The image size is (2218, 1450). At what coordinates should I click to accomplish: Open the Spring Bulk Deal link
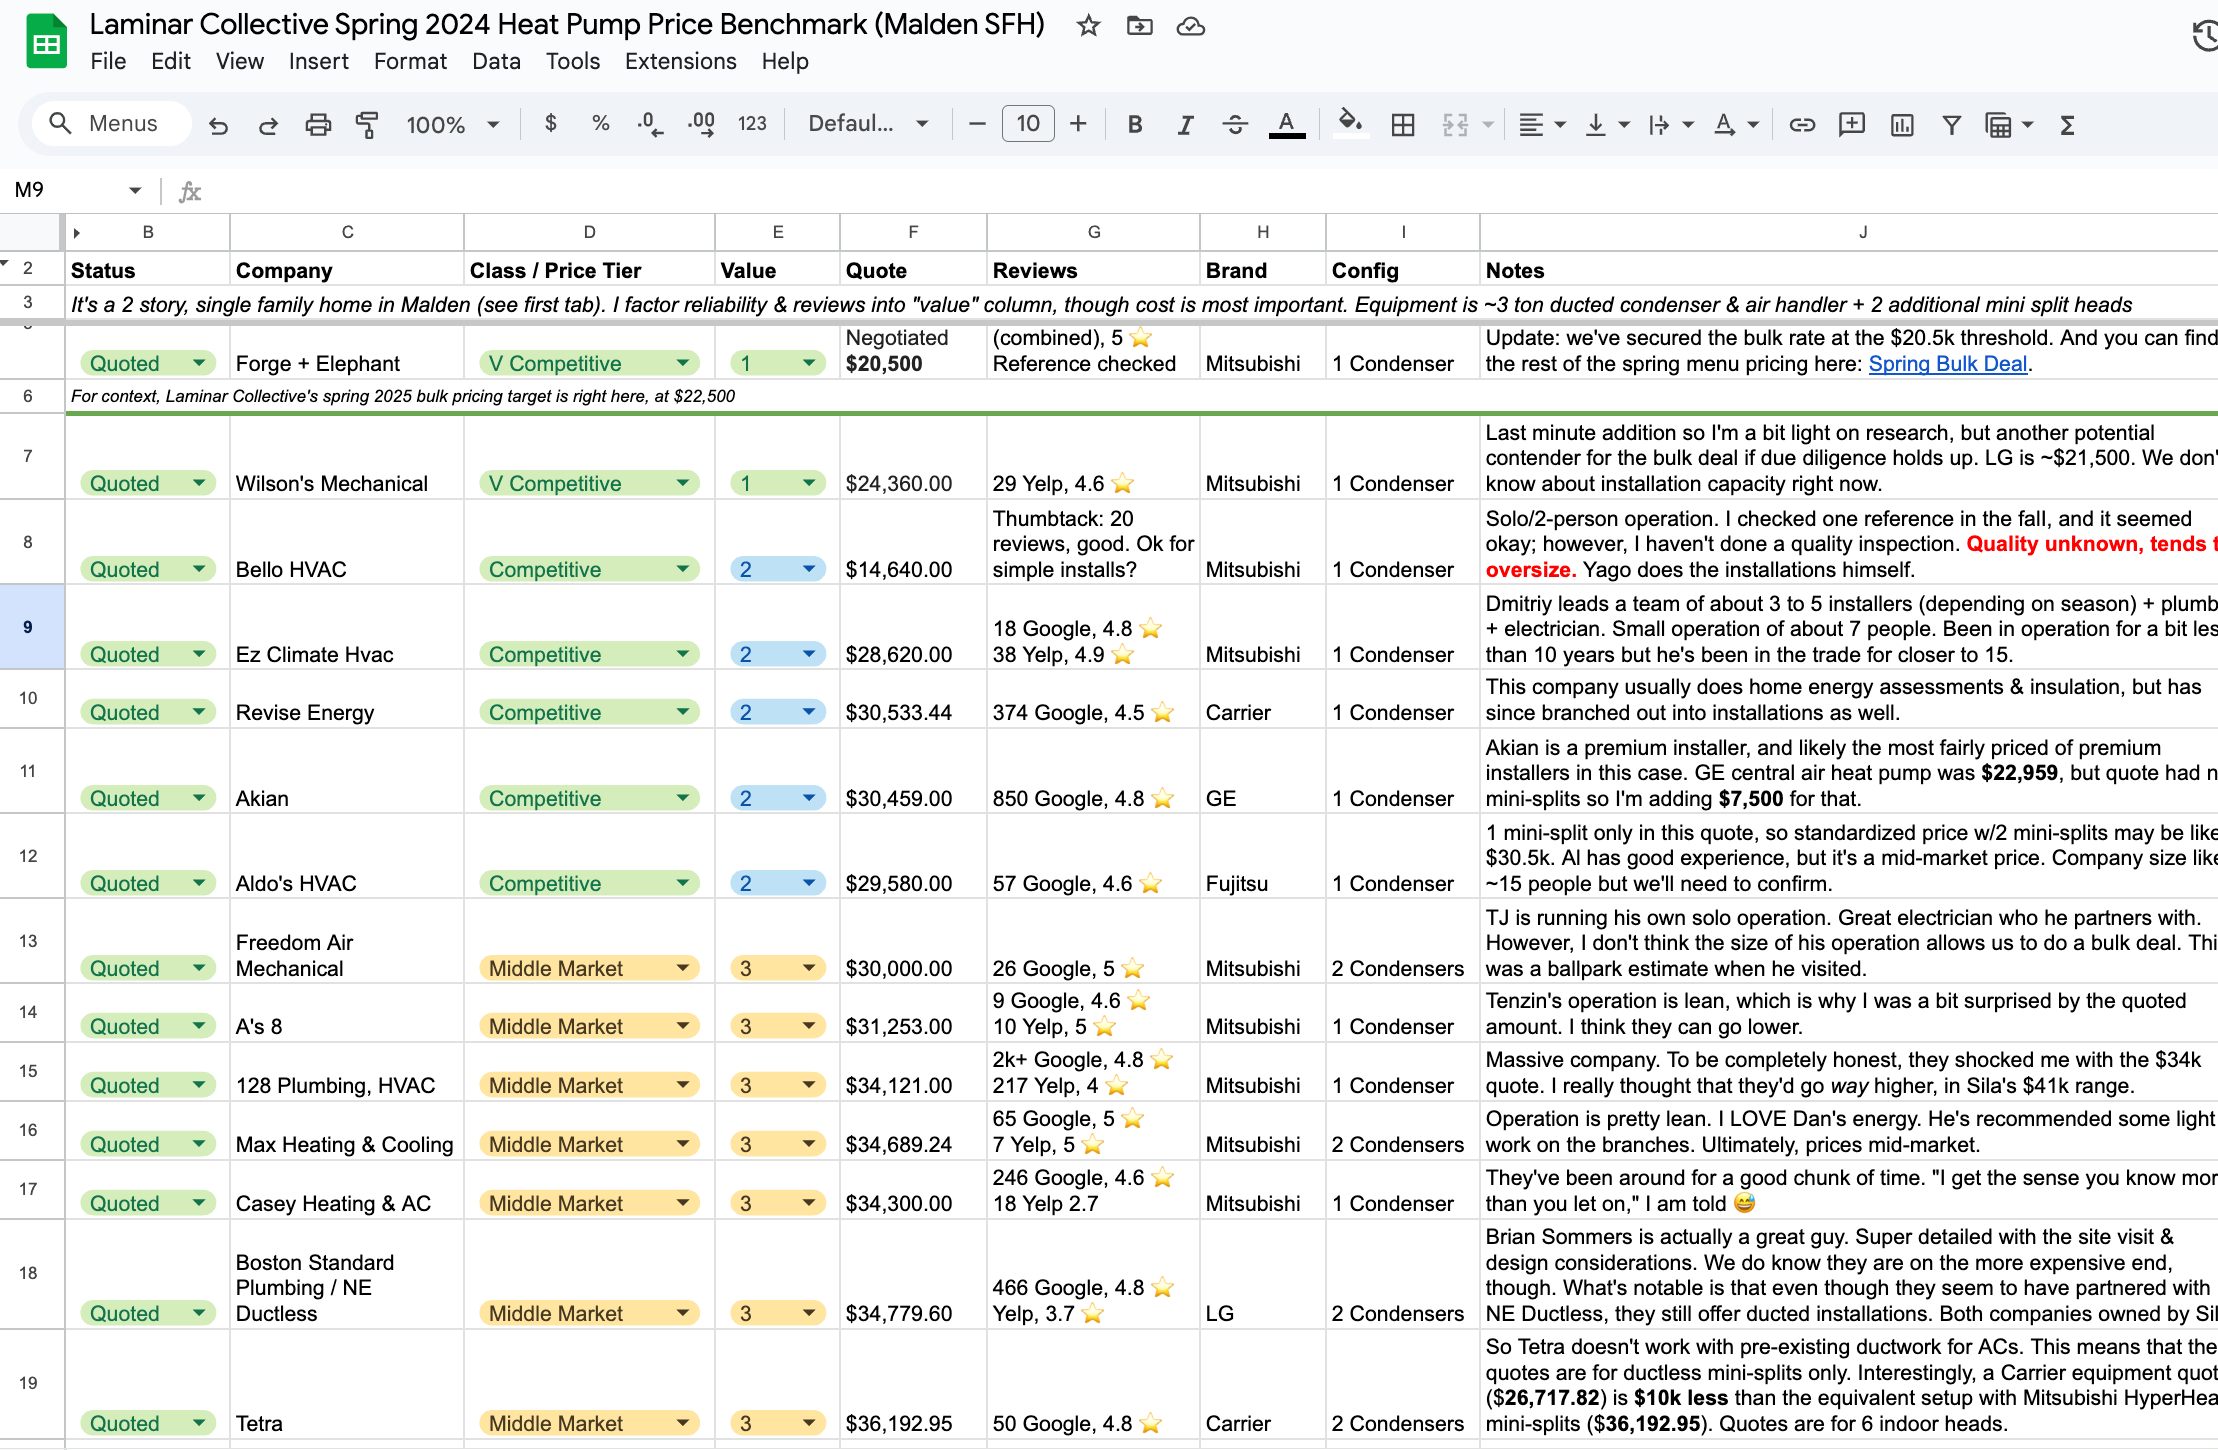1947,364
